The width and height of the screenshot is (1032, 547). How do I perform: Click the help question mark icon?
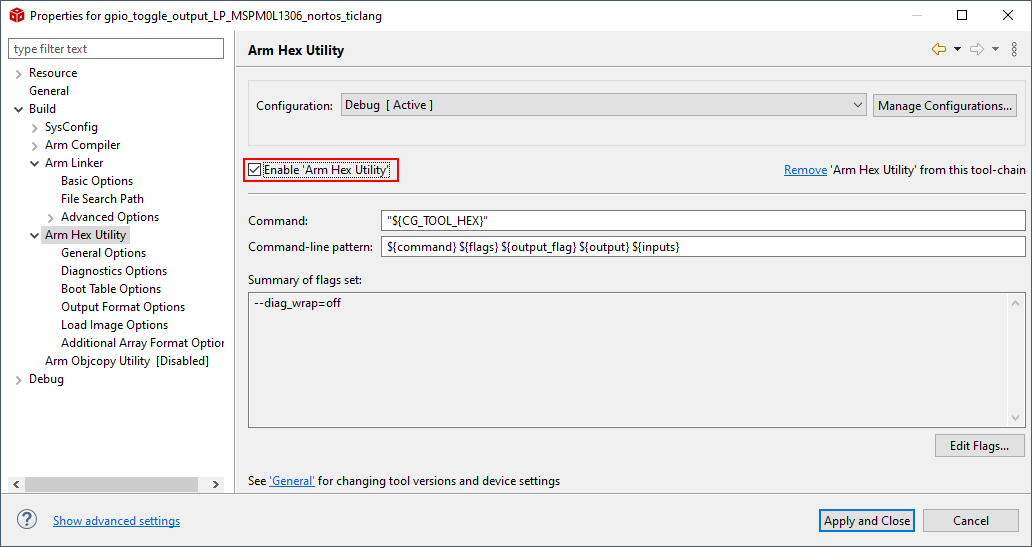click(27, 520)
